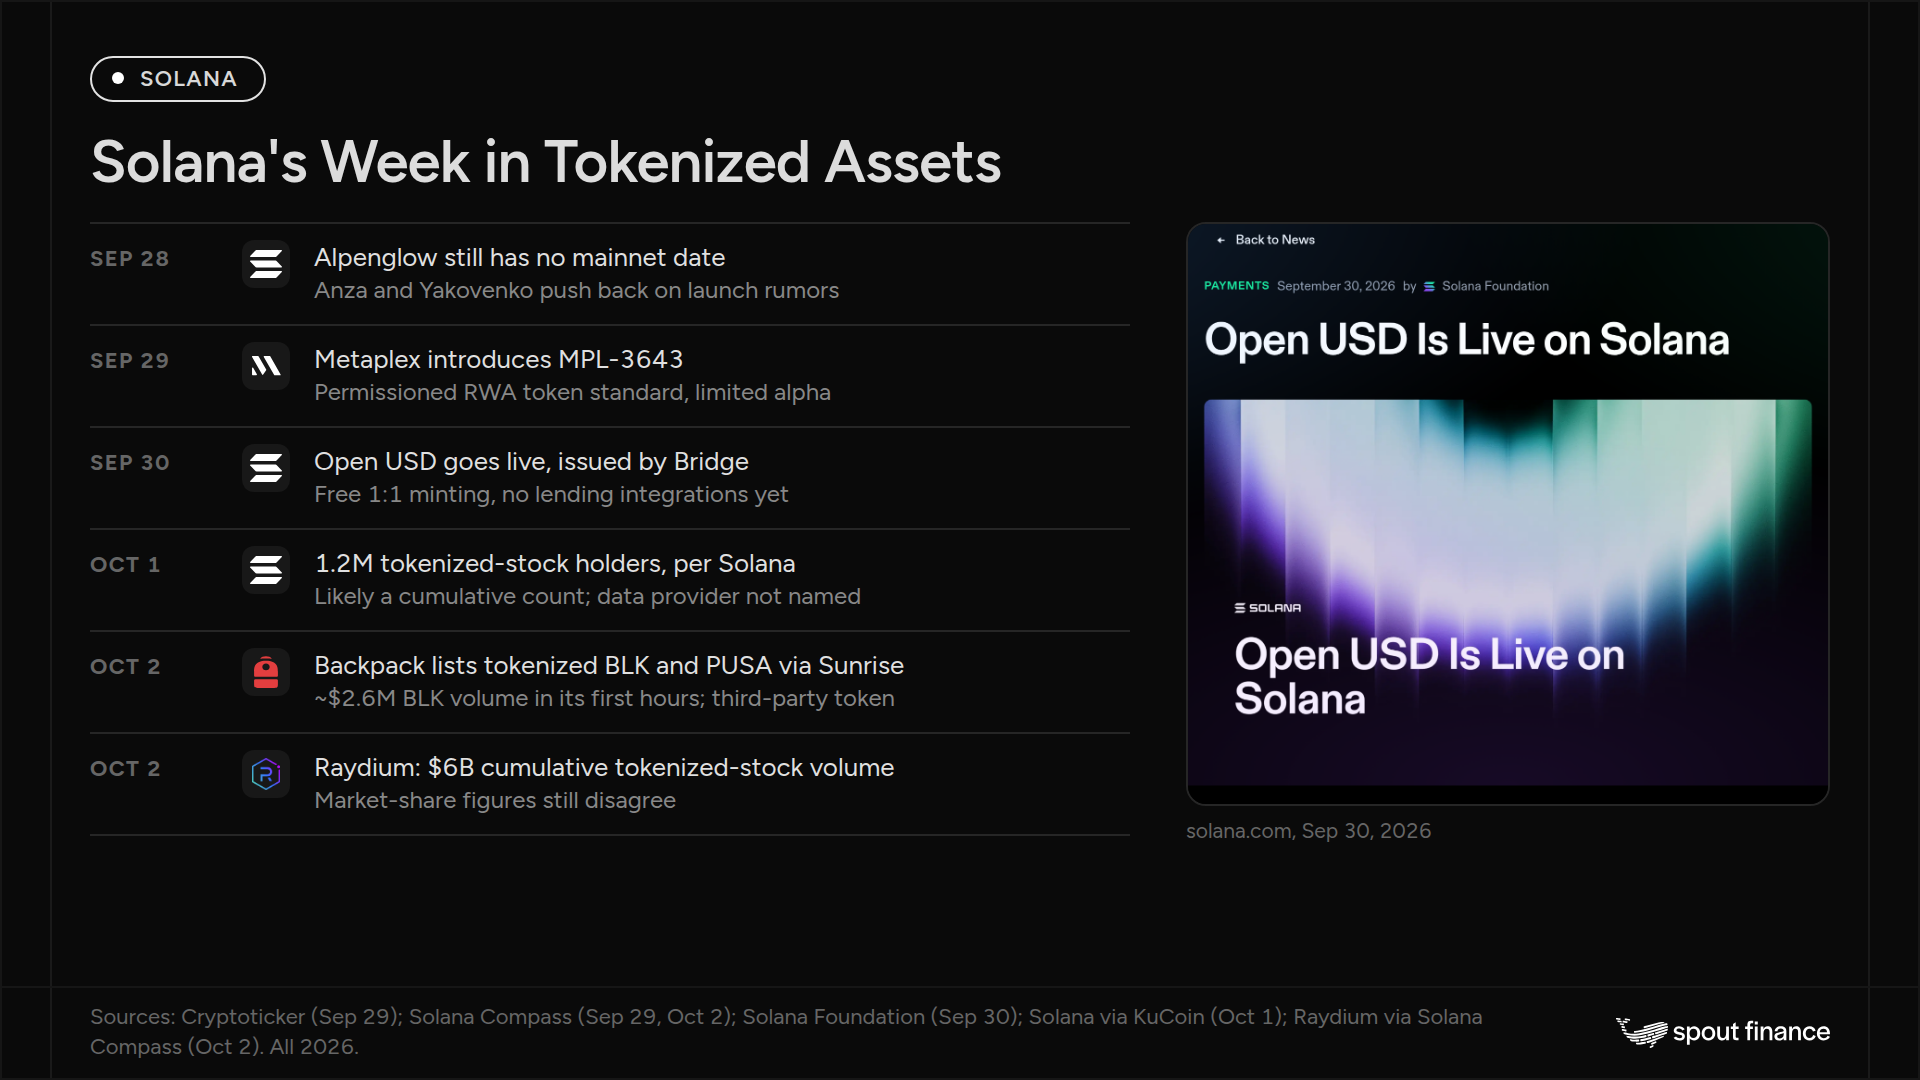
Task: Click Raydium: $6B cumulative tokenized-stock volume
Action: tap(604, 768)
